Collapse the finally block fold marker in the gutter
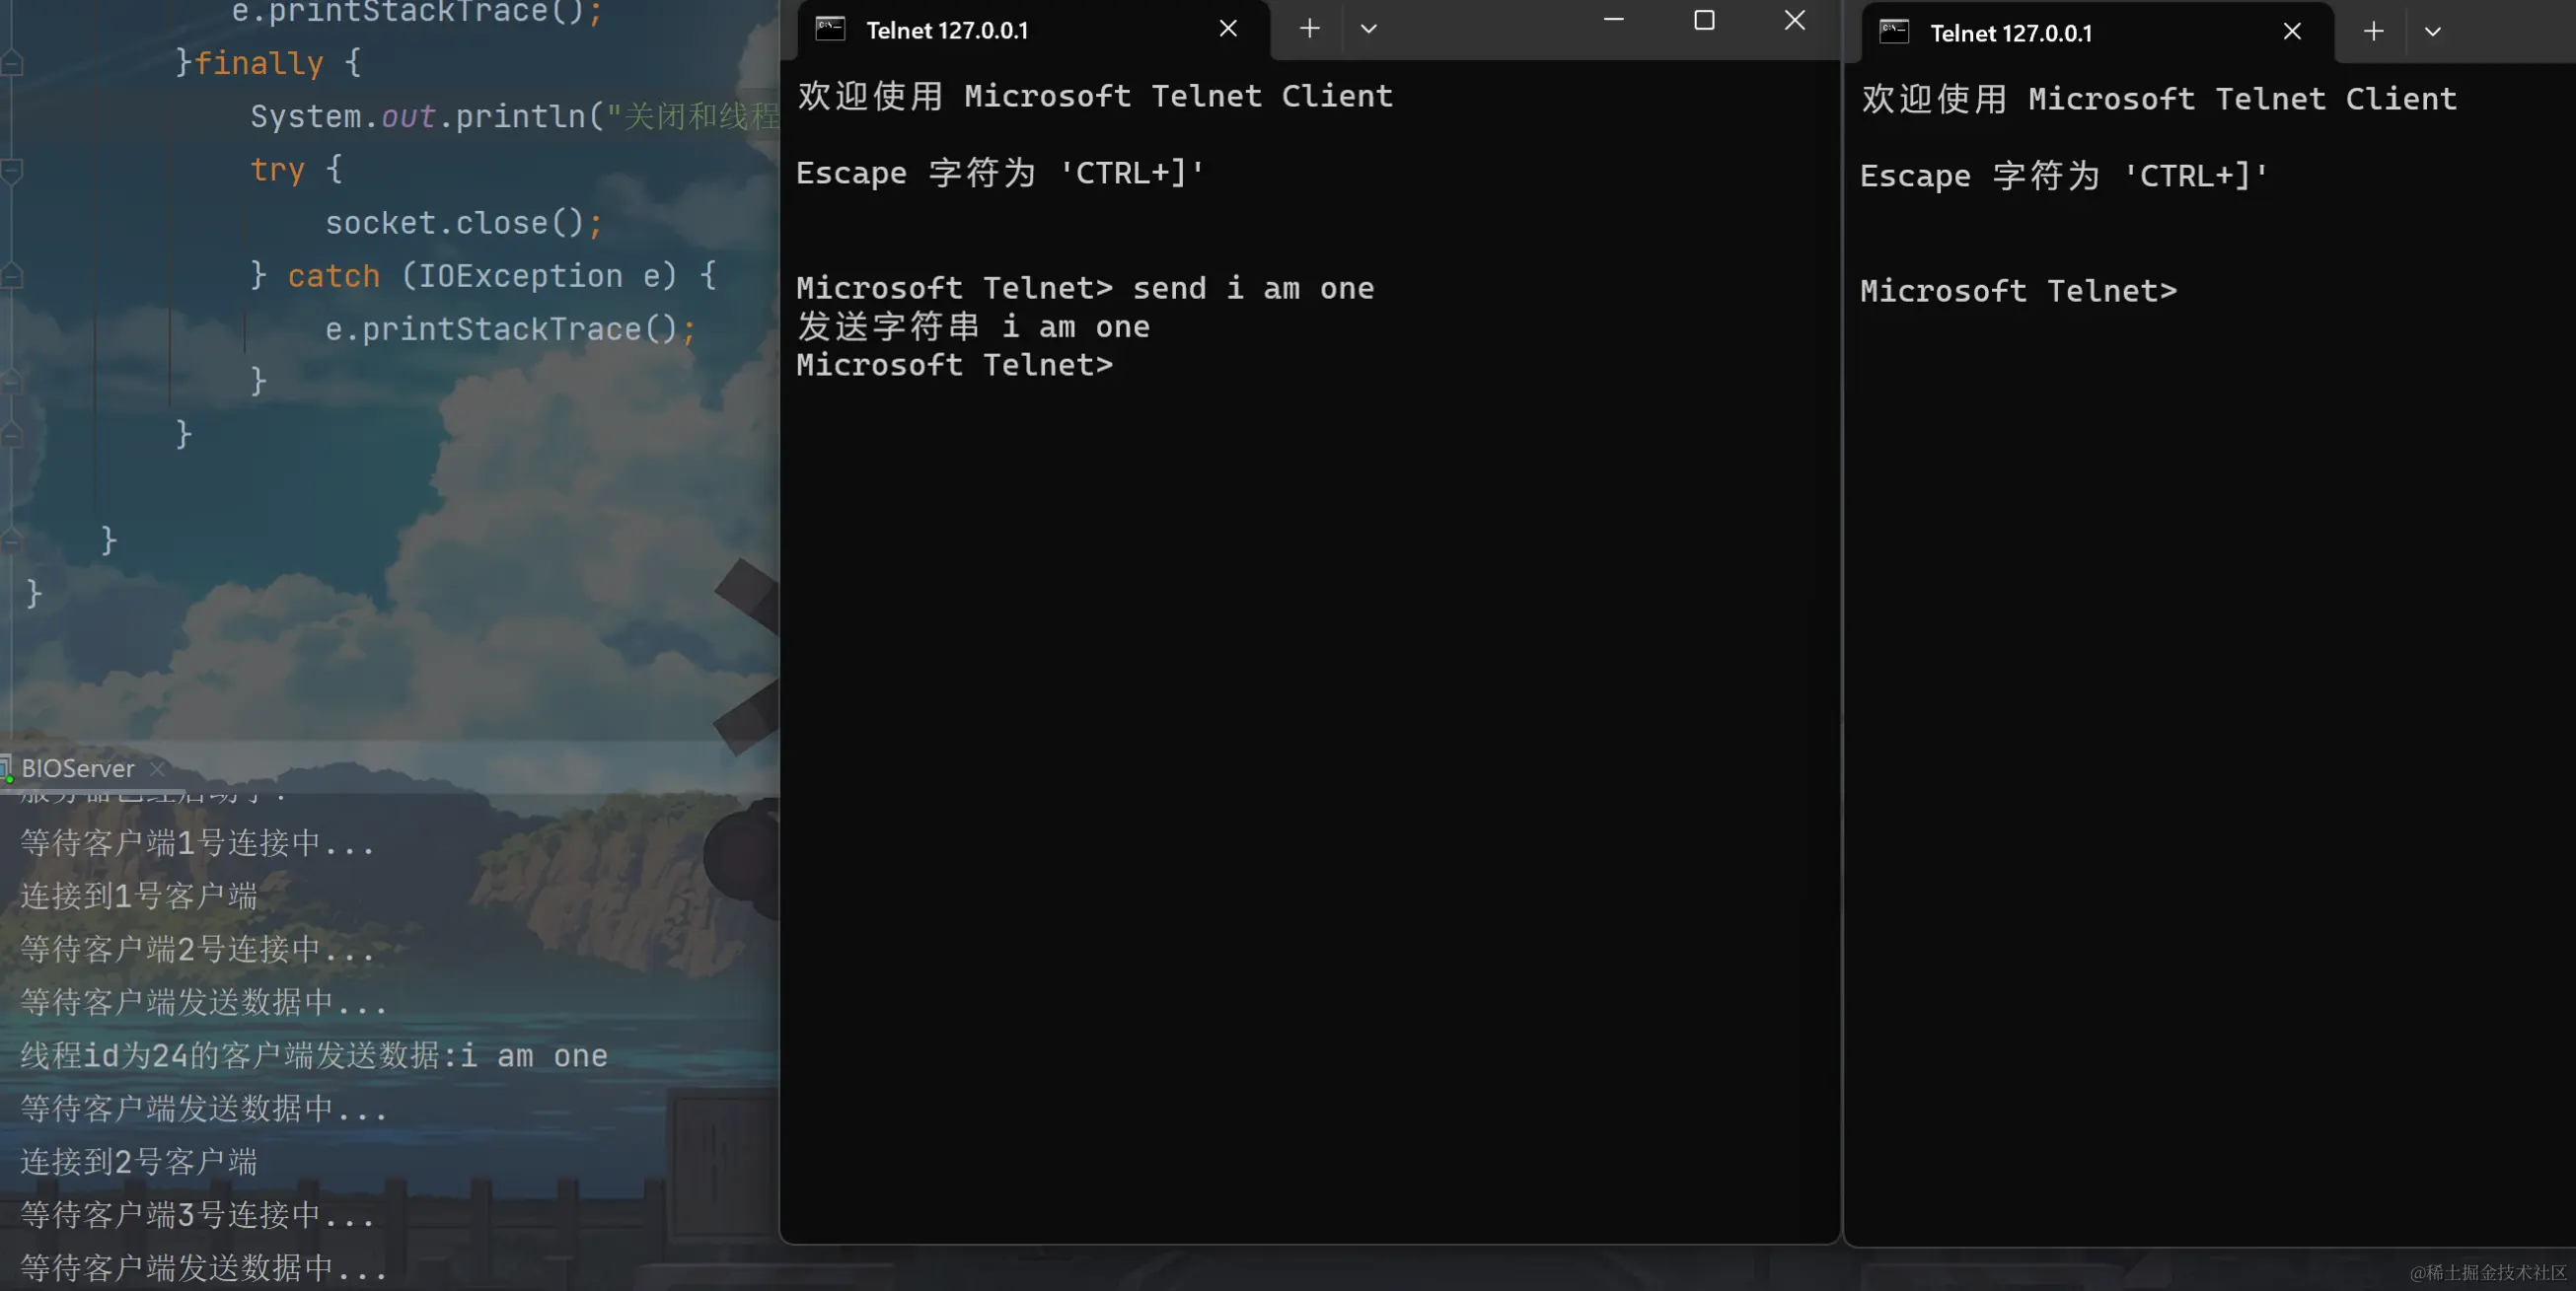This screenshot has height=1291, width=2576. pyautogui.click(x=11, y=64)
